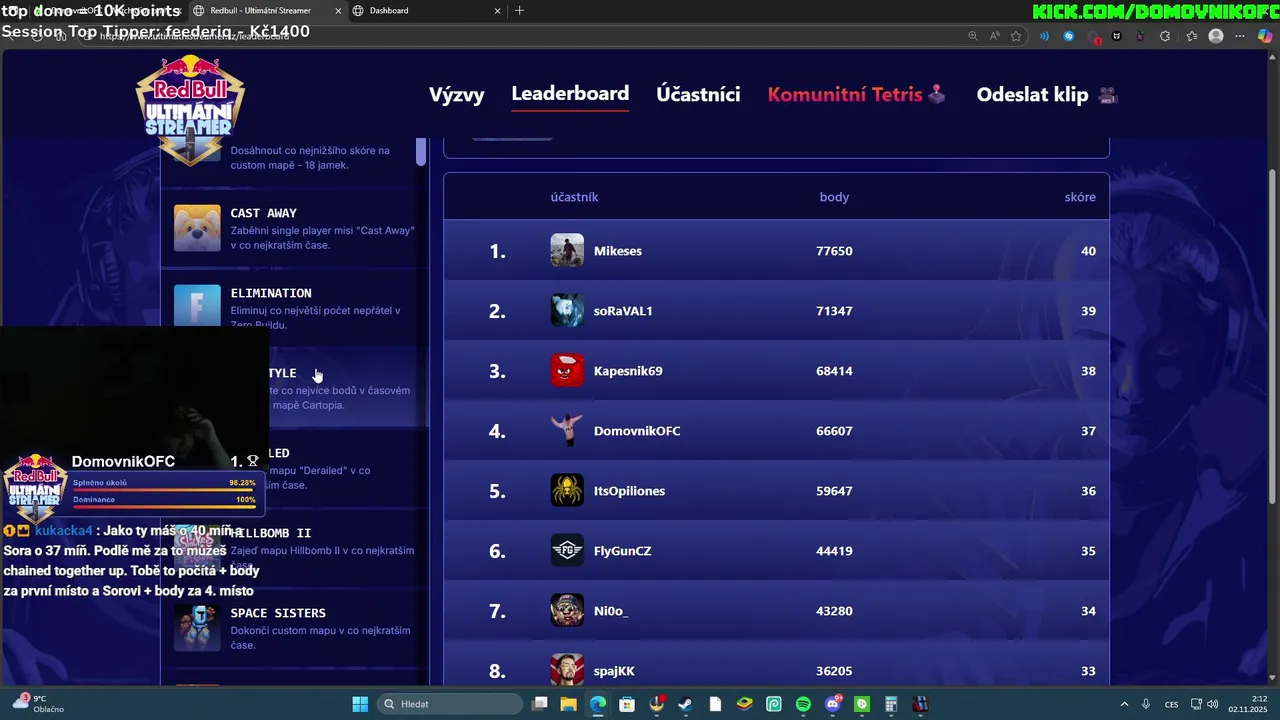Open Microsoft Store from the taskbar
Viewport: 1280px width, 720px height.
pyautogui.click(x=627, y=704)
